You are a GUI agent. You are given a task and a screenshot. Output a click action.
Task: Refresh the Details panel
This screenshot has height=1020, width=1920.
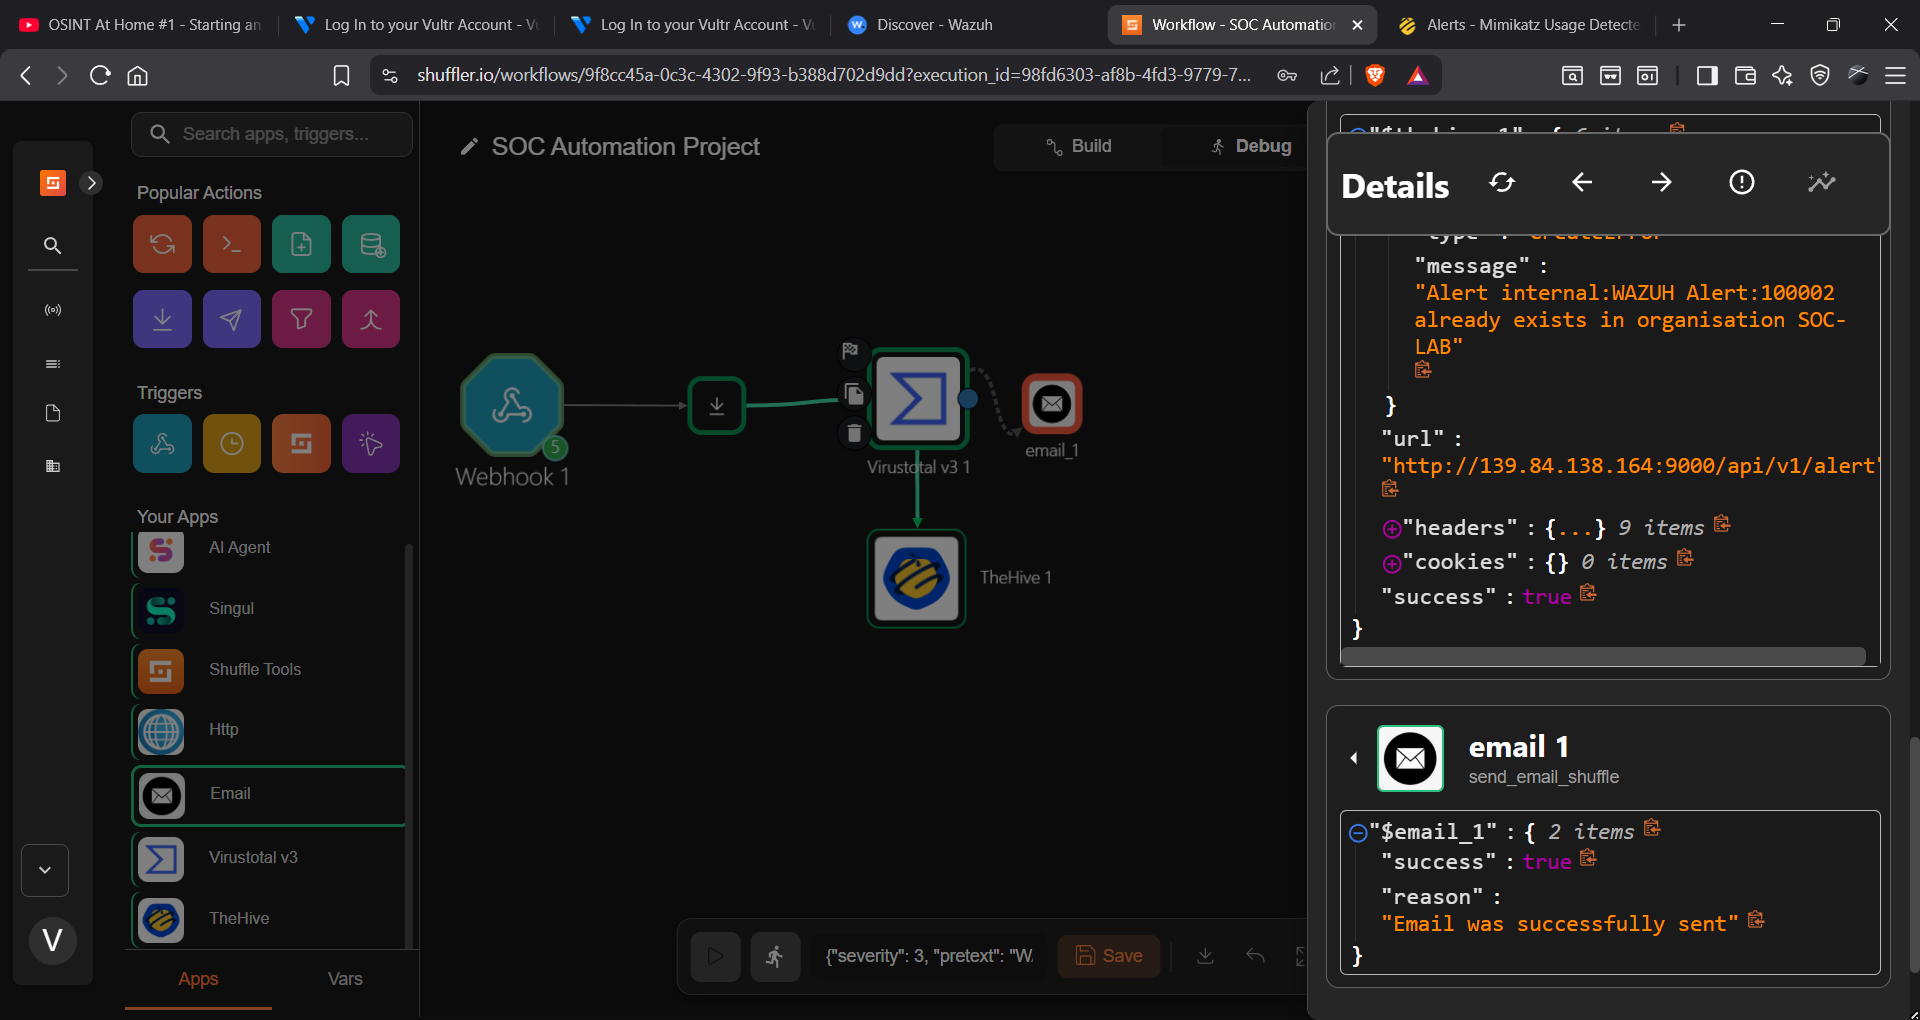[1501, 182]
